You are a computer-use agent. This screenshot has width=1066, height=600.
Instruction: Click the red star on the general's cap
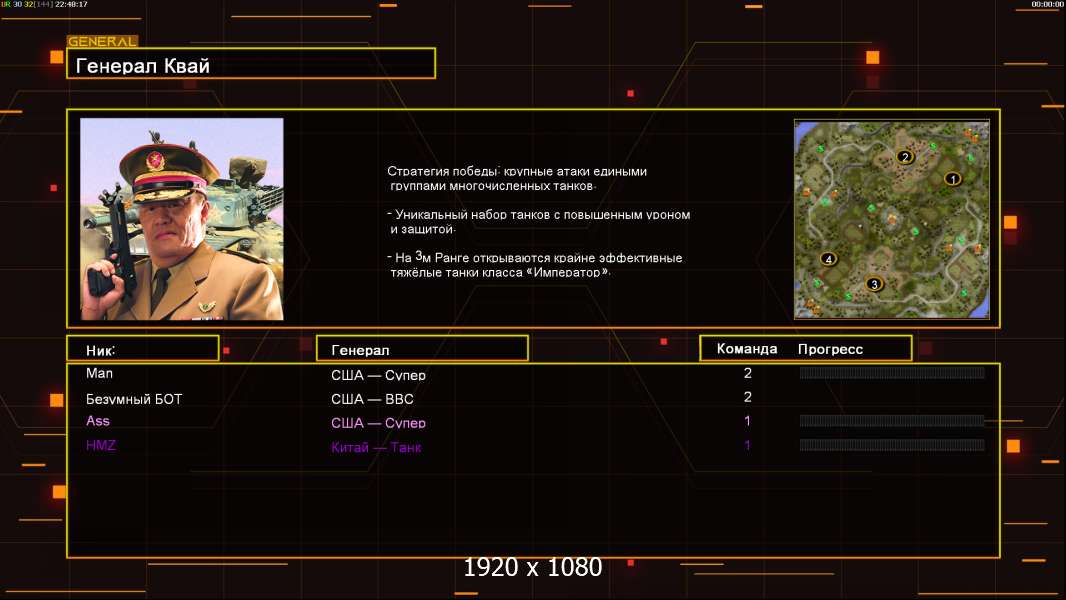tap(155, 159)
